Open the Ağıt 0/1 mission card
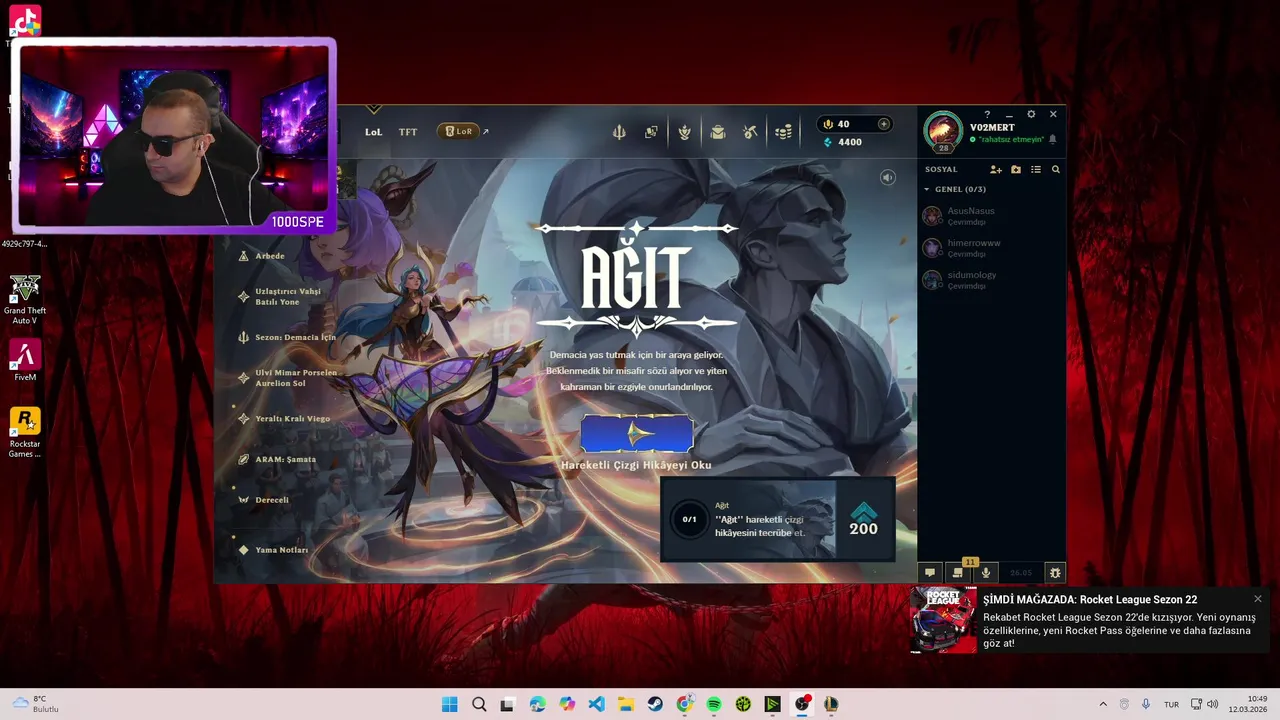The image size is (1280, 720). [777, 519]
